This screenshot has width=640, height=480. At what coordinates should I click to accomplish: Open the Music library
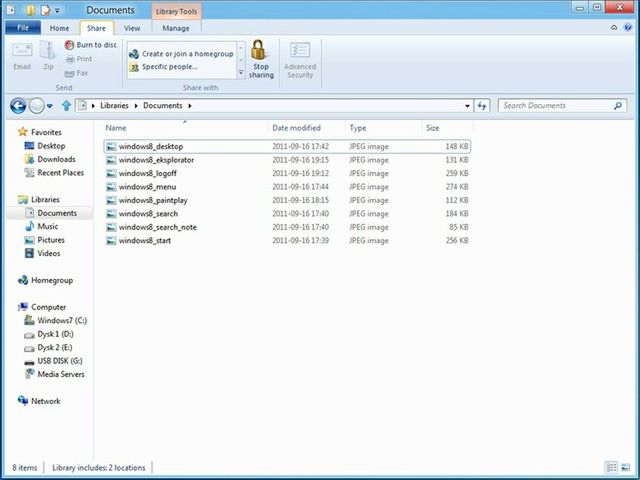pos(42,226)
